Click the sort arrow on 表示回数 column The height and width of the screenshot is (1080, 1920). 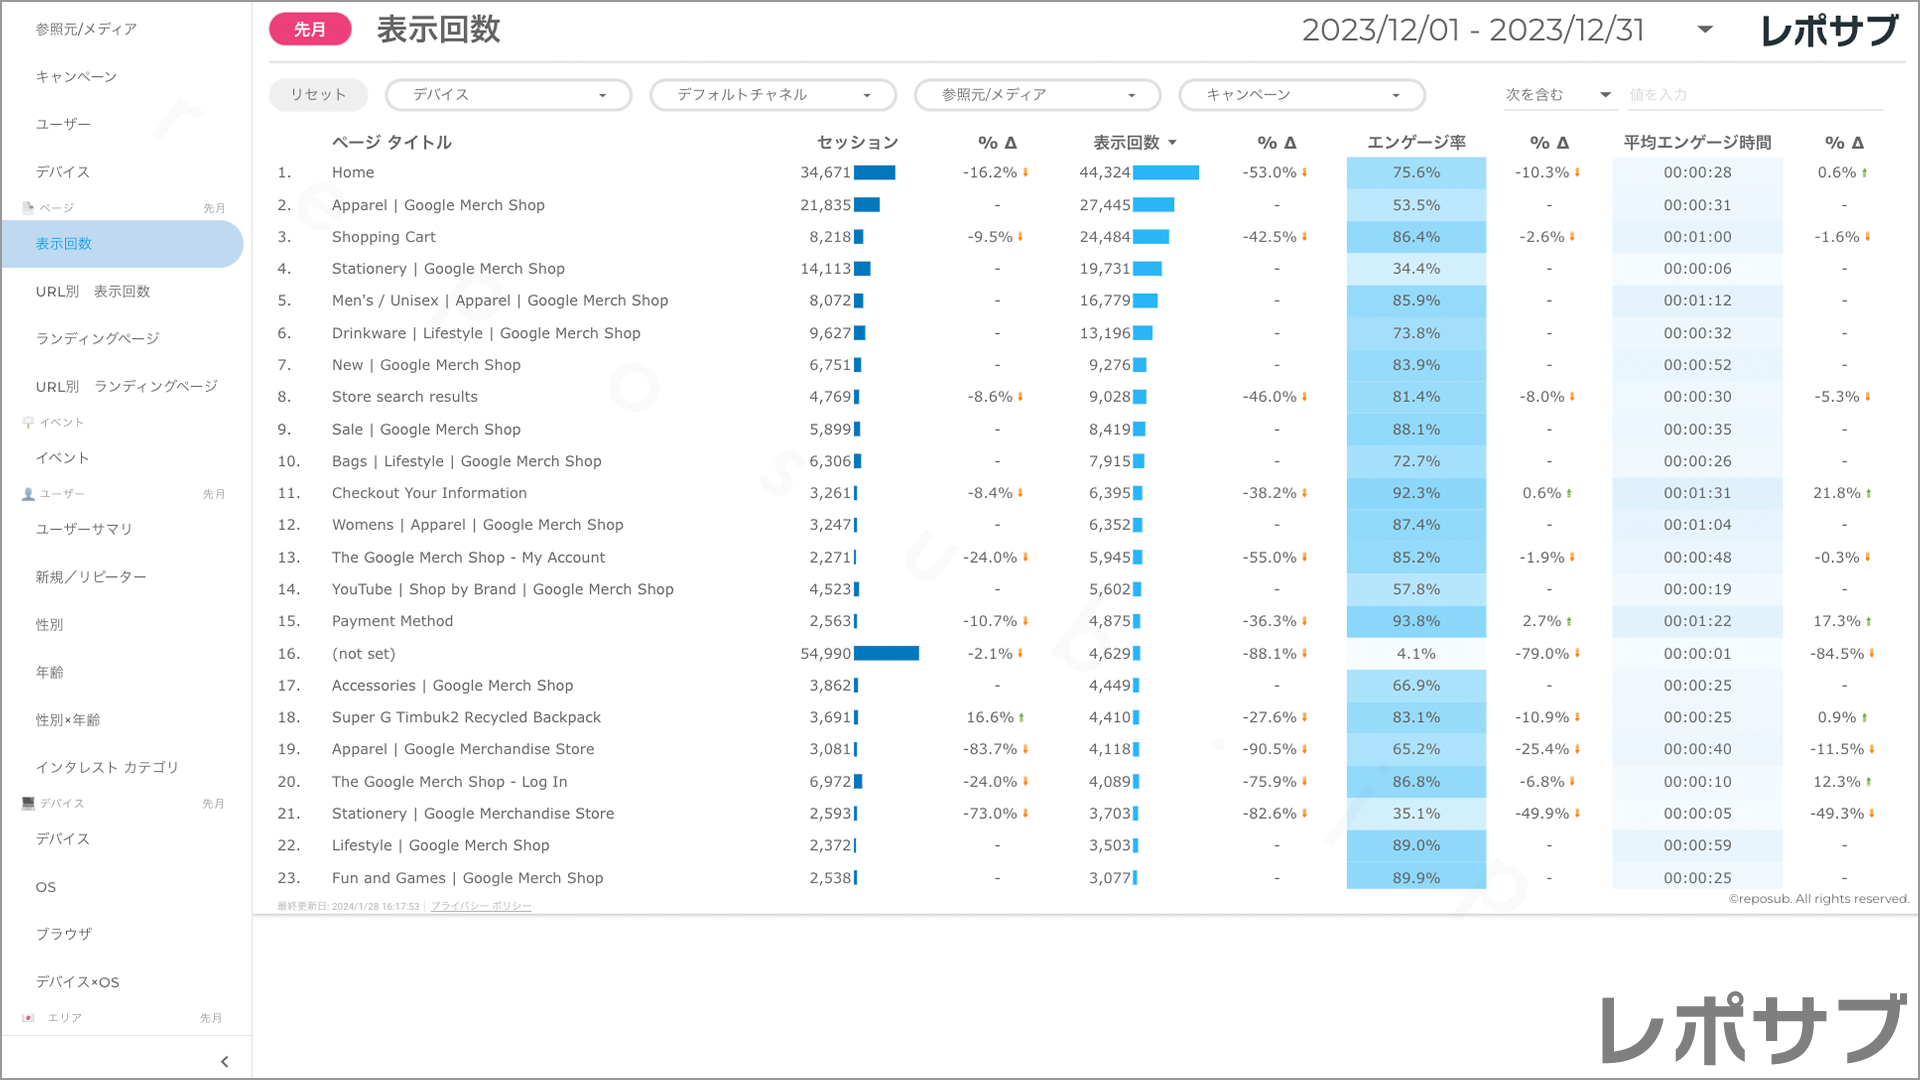click(x=1172, y=143)
